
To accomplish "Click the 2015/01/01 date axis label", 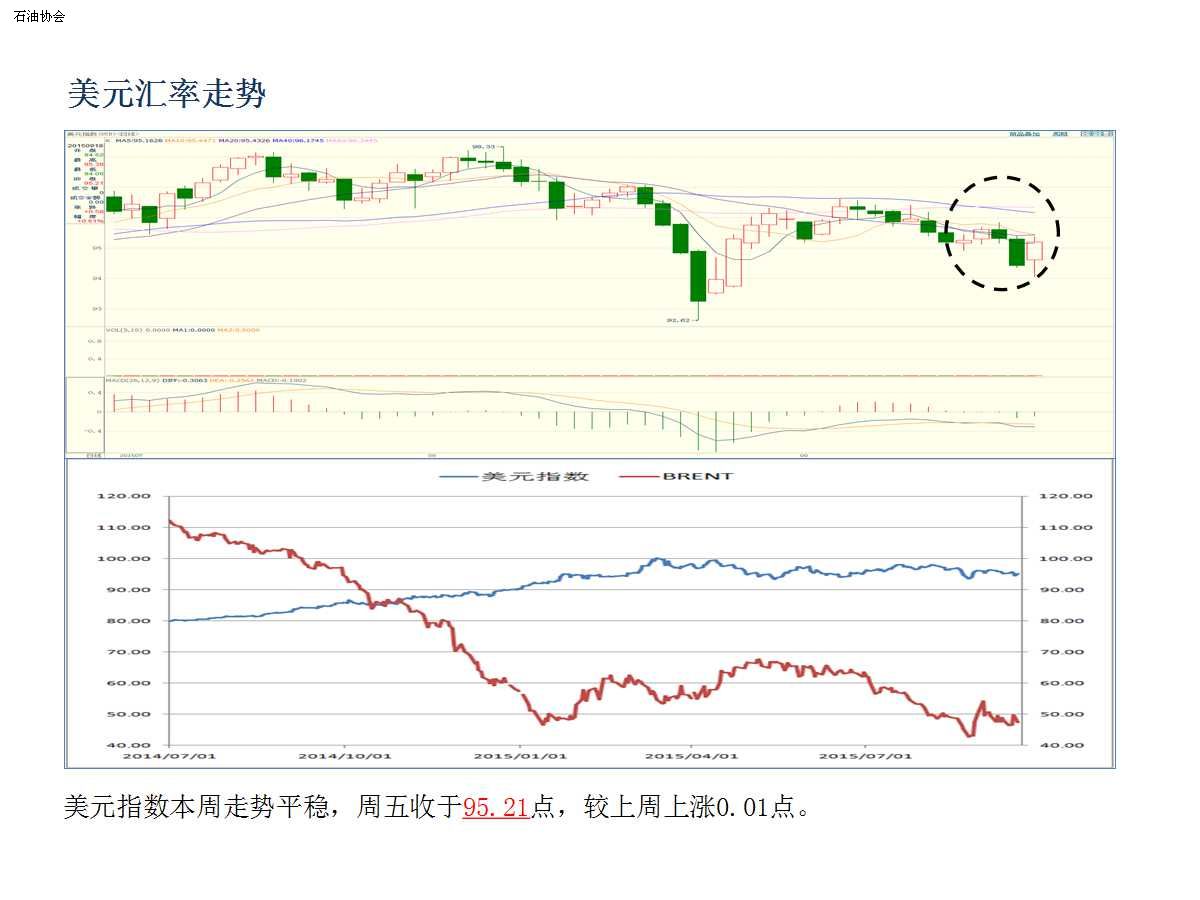I will click(519, 756).
